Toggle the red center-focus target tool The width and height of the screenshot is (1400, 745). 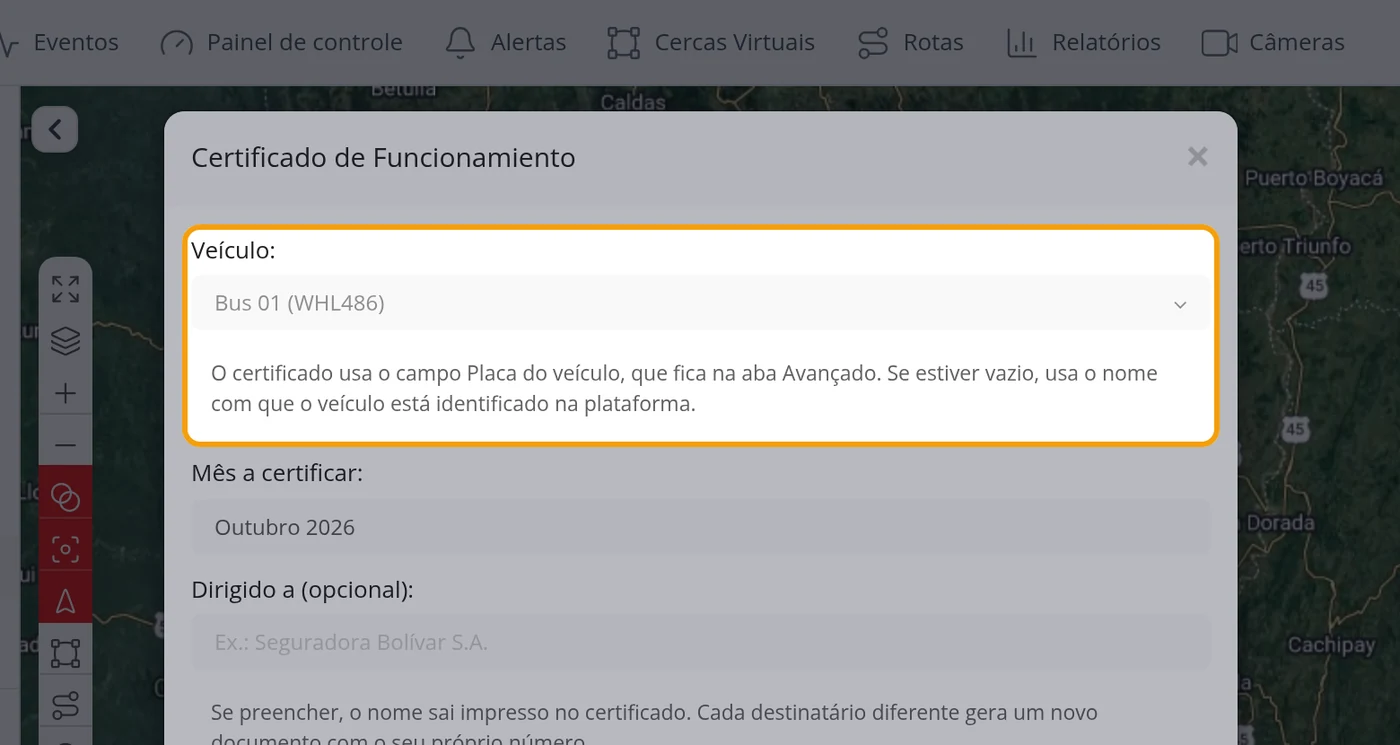(x=65, y=549)
